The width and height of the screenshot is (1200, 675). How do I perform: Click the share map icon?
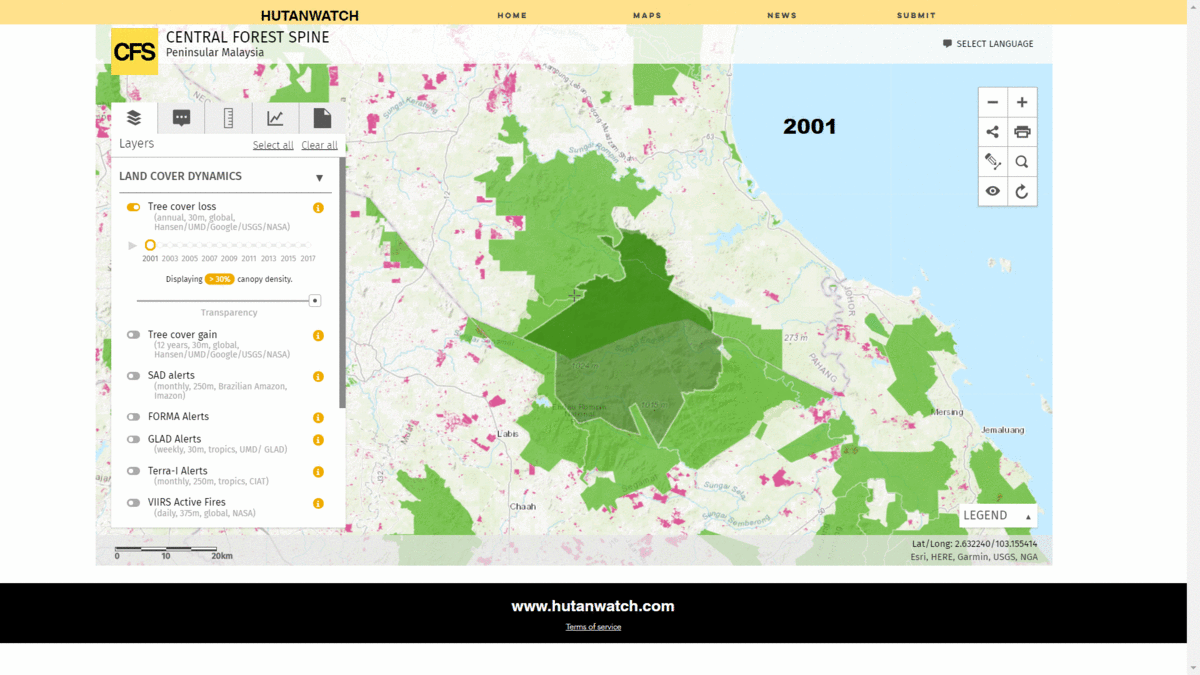(x=993, y=132)
